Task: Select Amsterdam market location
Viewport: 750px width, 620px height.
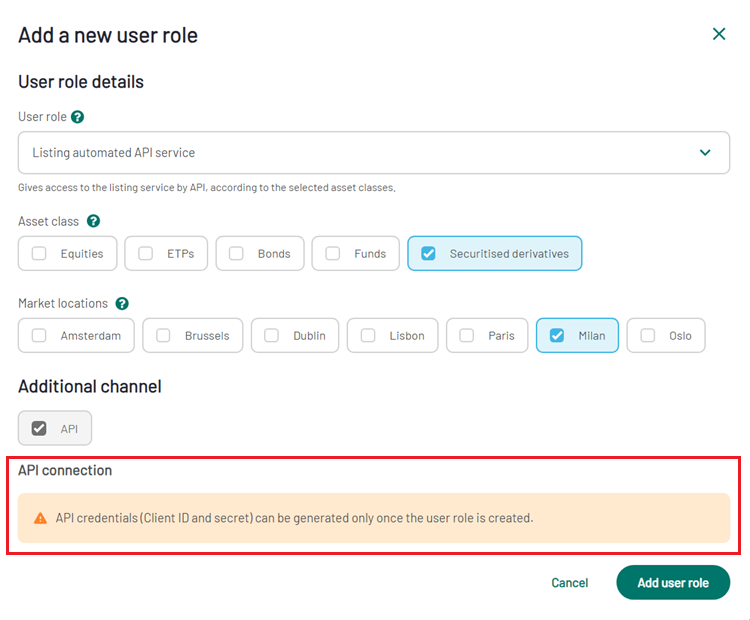Action: tap(40, 336)
